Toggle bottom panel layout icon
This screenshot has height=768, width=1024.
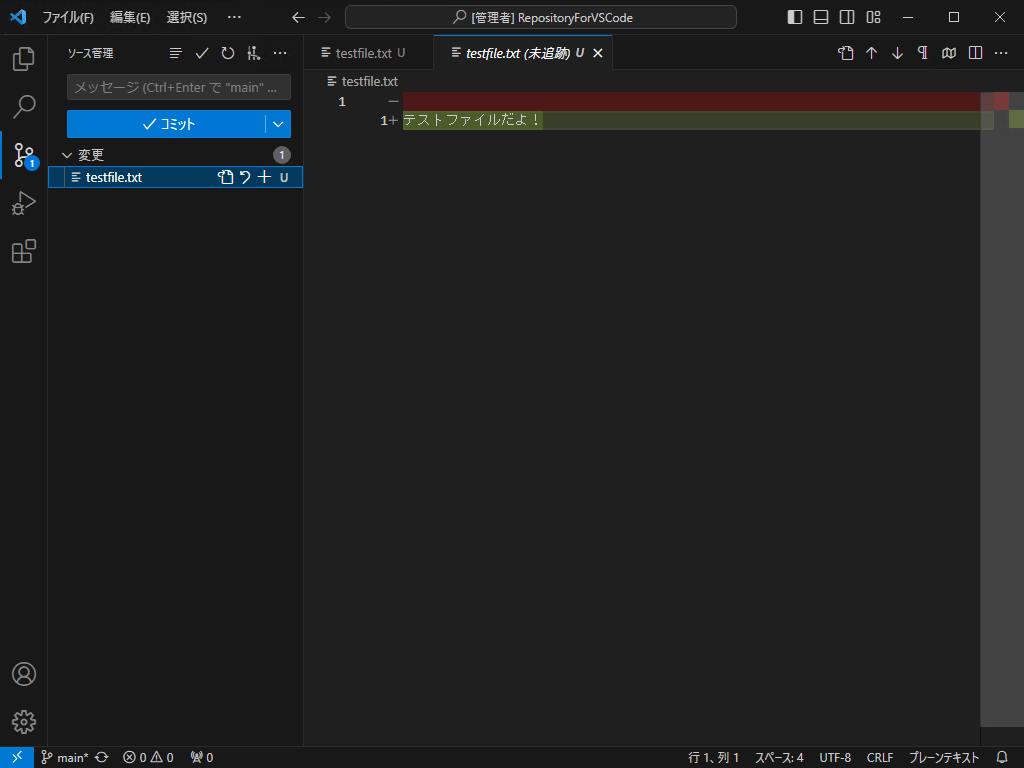coord(821,18)
